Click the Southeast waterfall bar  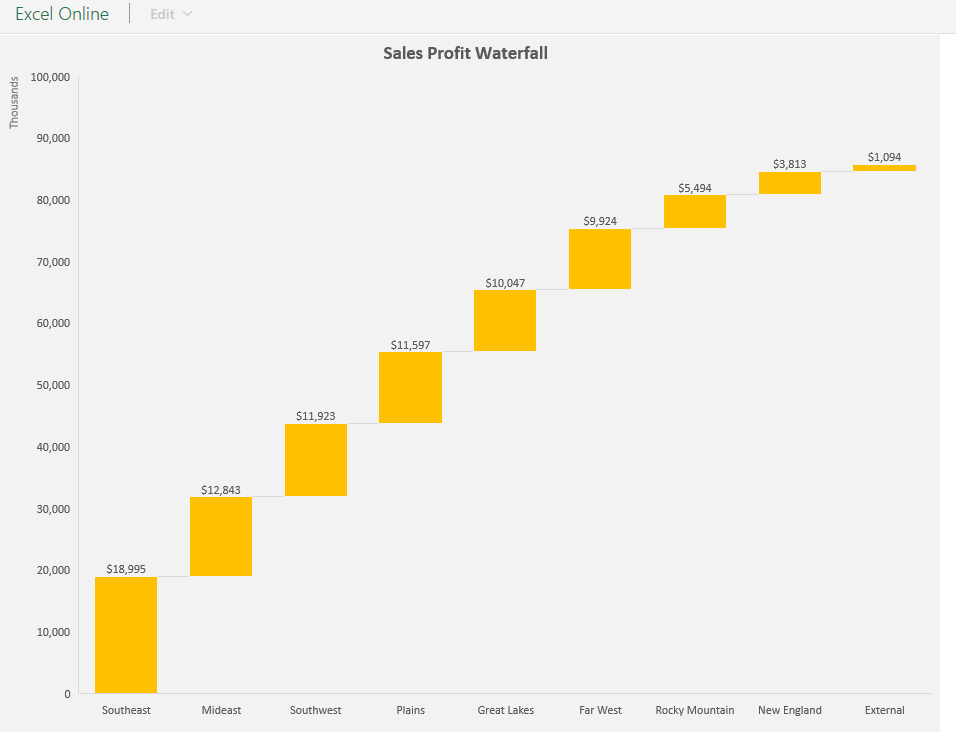[x=126, y=635]
